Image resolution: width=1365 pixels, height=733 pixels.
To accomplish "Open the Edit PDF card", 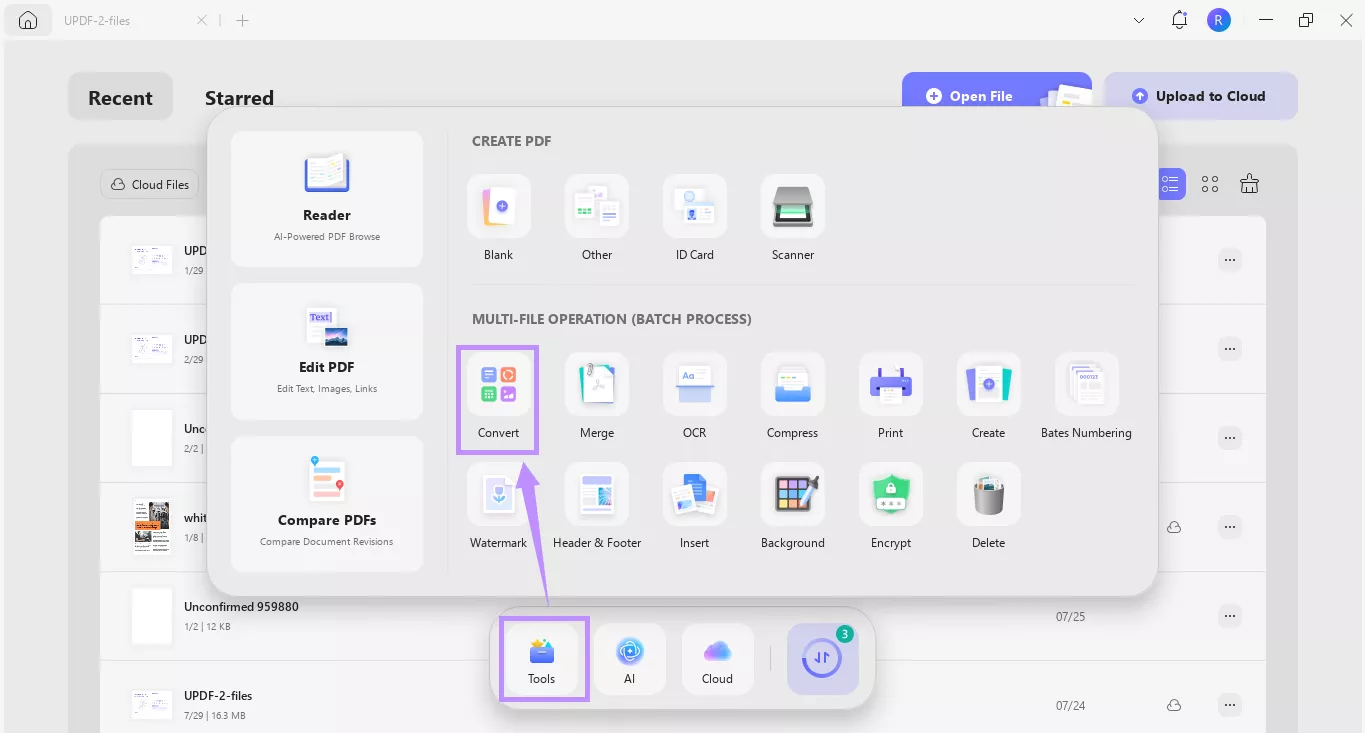I will (x=327, y=351).
